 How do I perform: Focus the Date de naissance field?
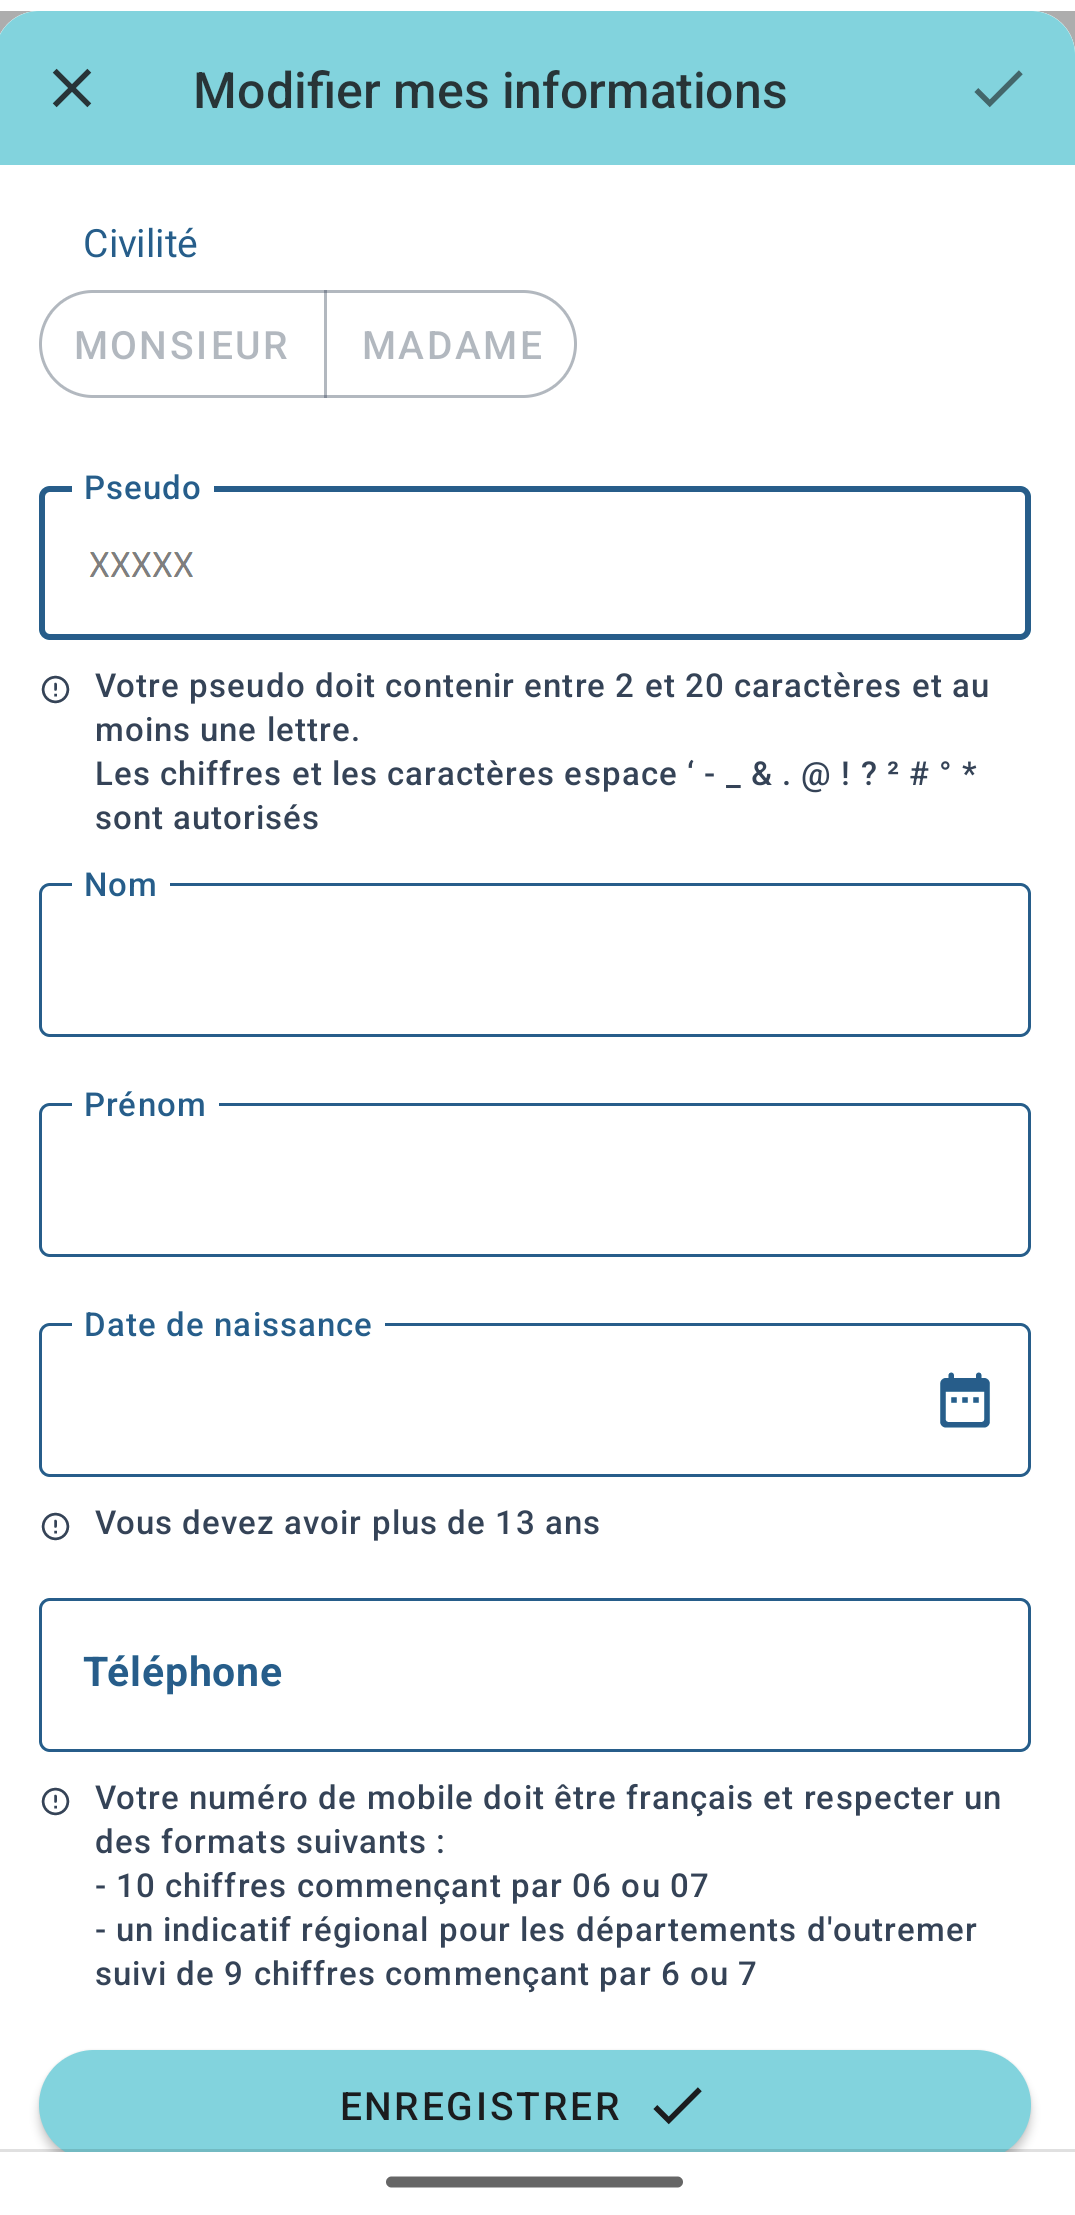[x=535, y=1400]
